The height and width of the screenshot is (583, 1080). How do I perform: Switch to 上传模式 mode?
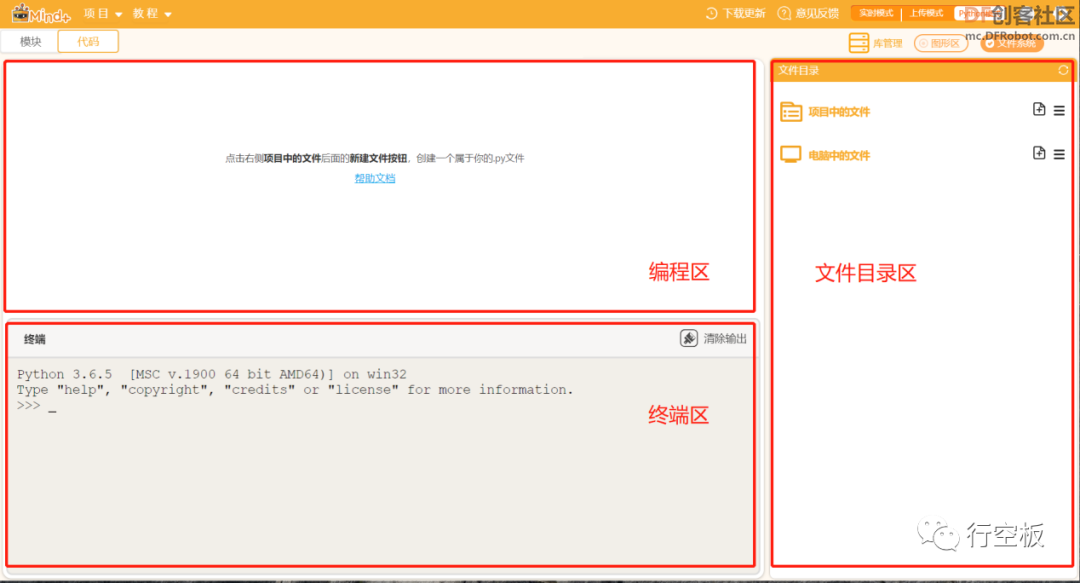coord(926,13)
